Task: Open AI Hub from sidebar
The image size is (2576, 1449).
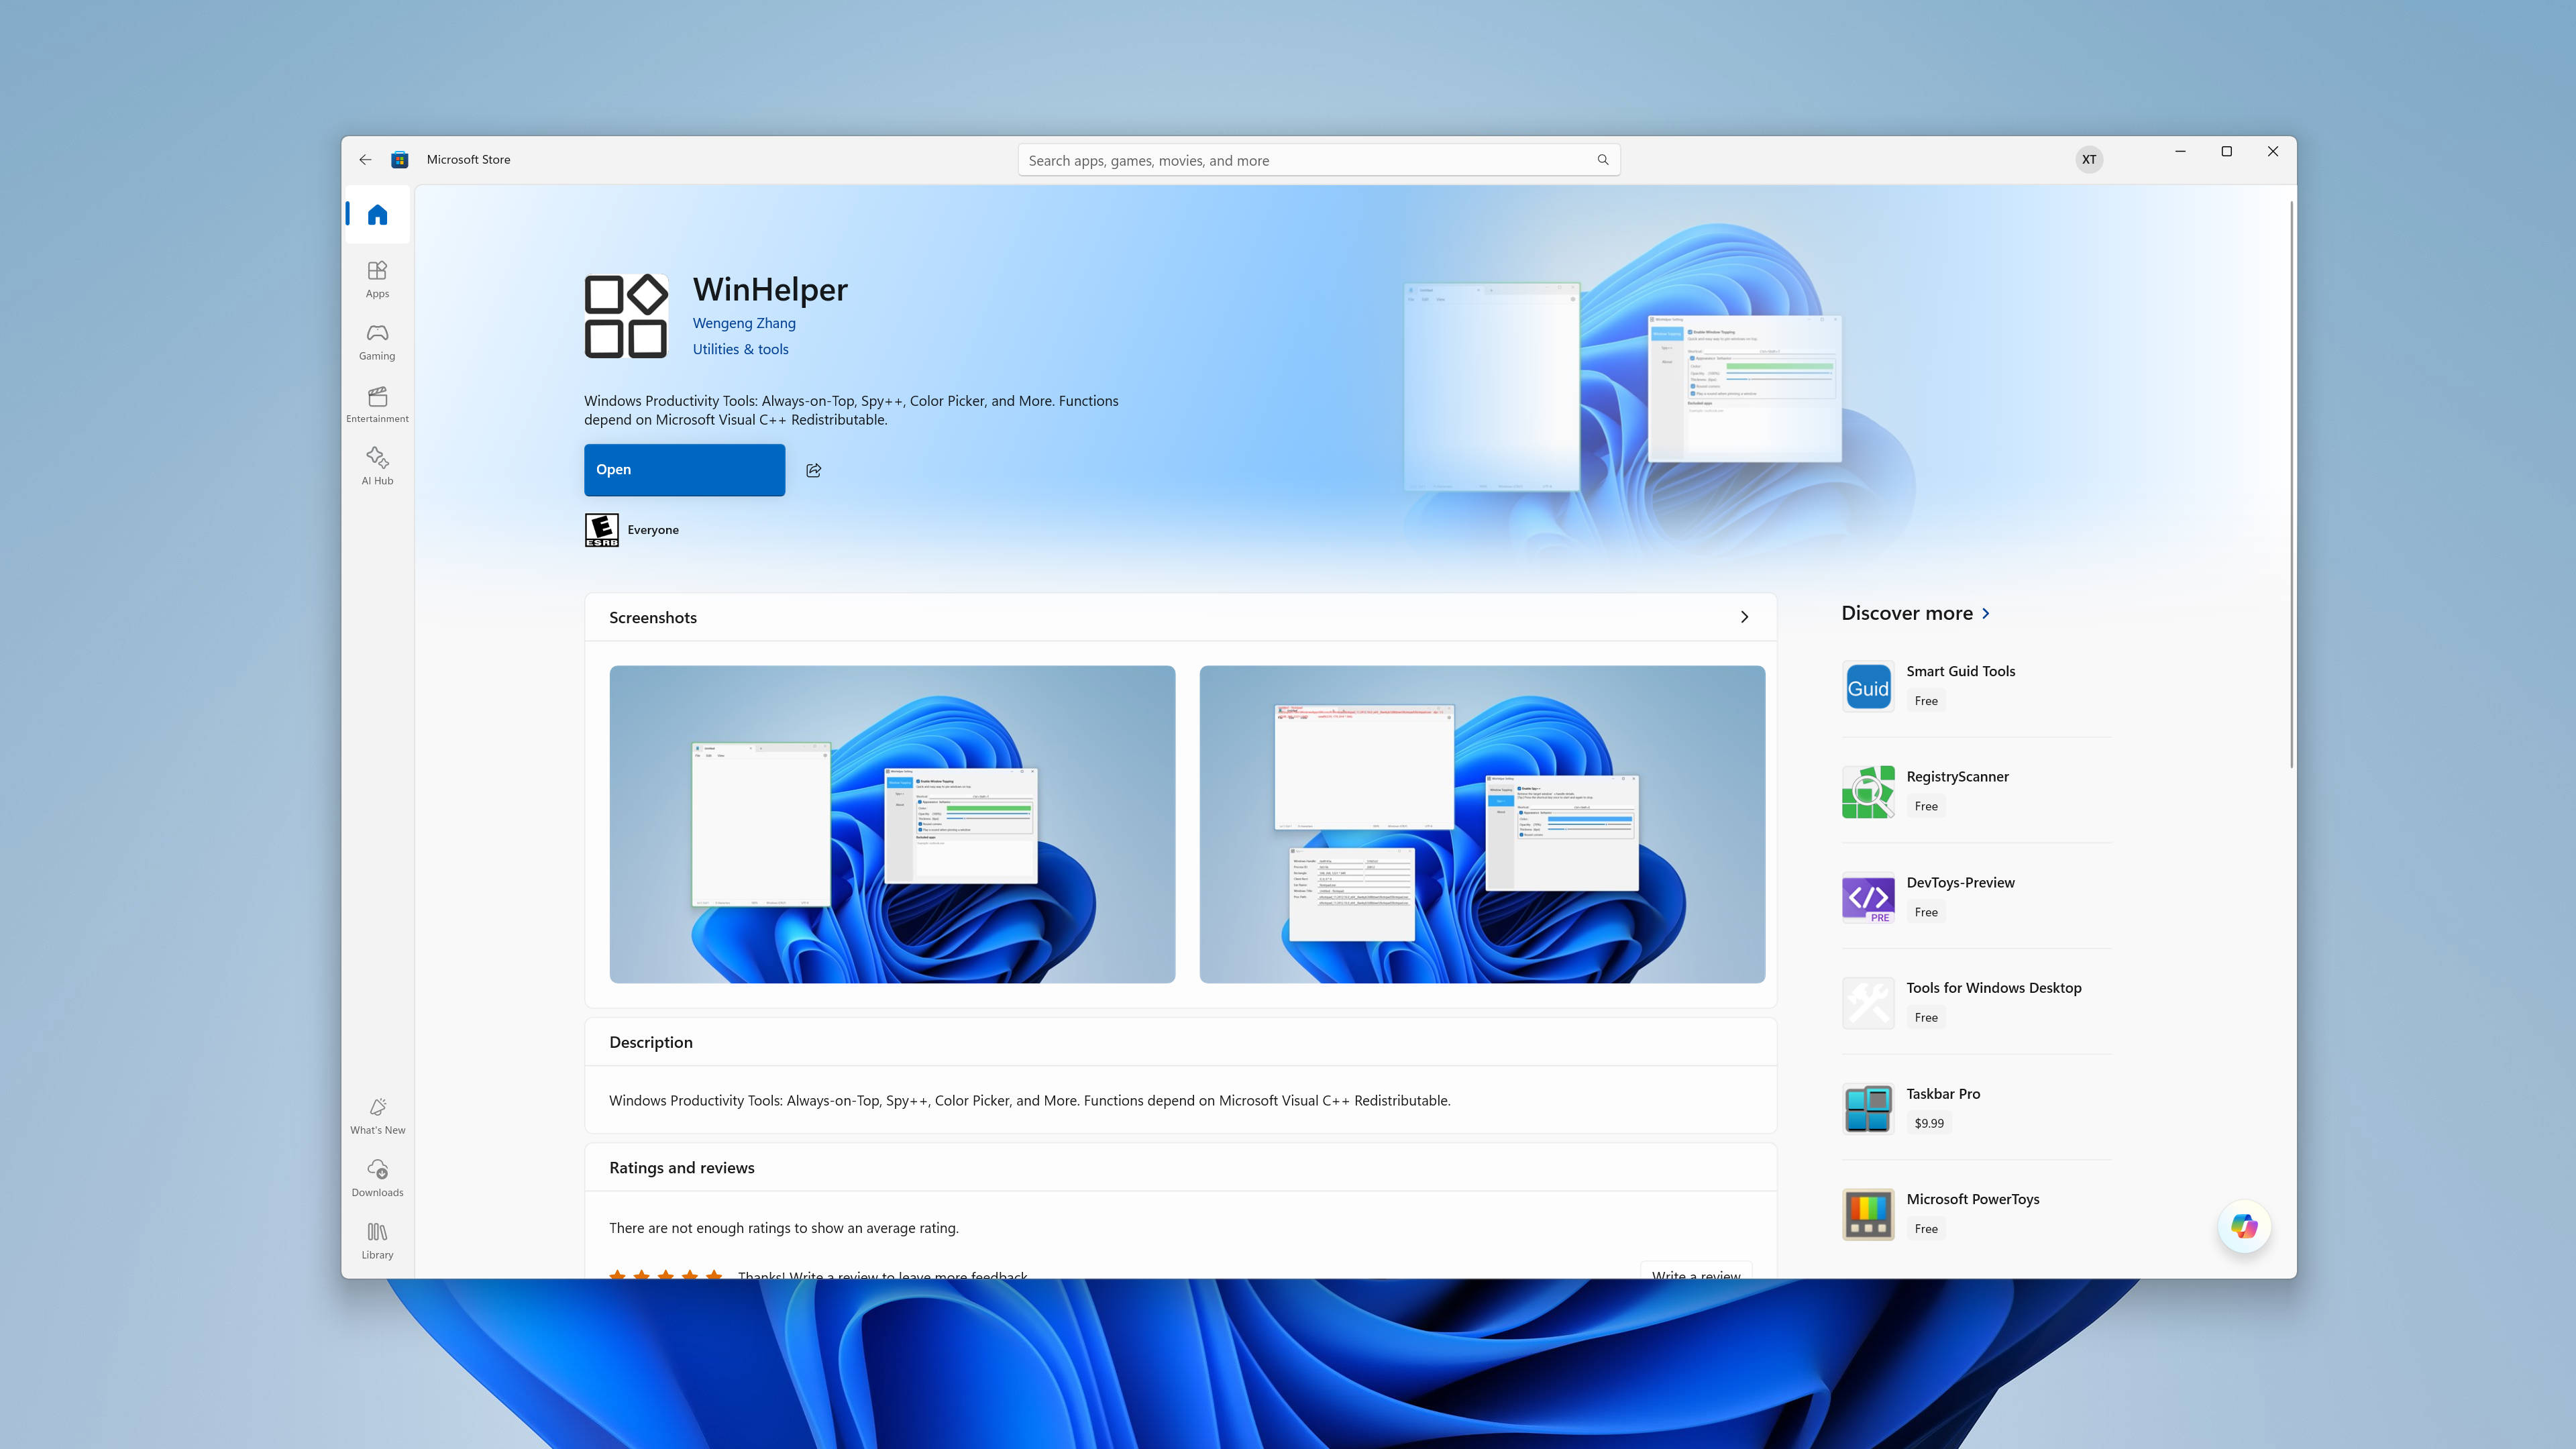Action: click(377, 466)
